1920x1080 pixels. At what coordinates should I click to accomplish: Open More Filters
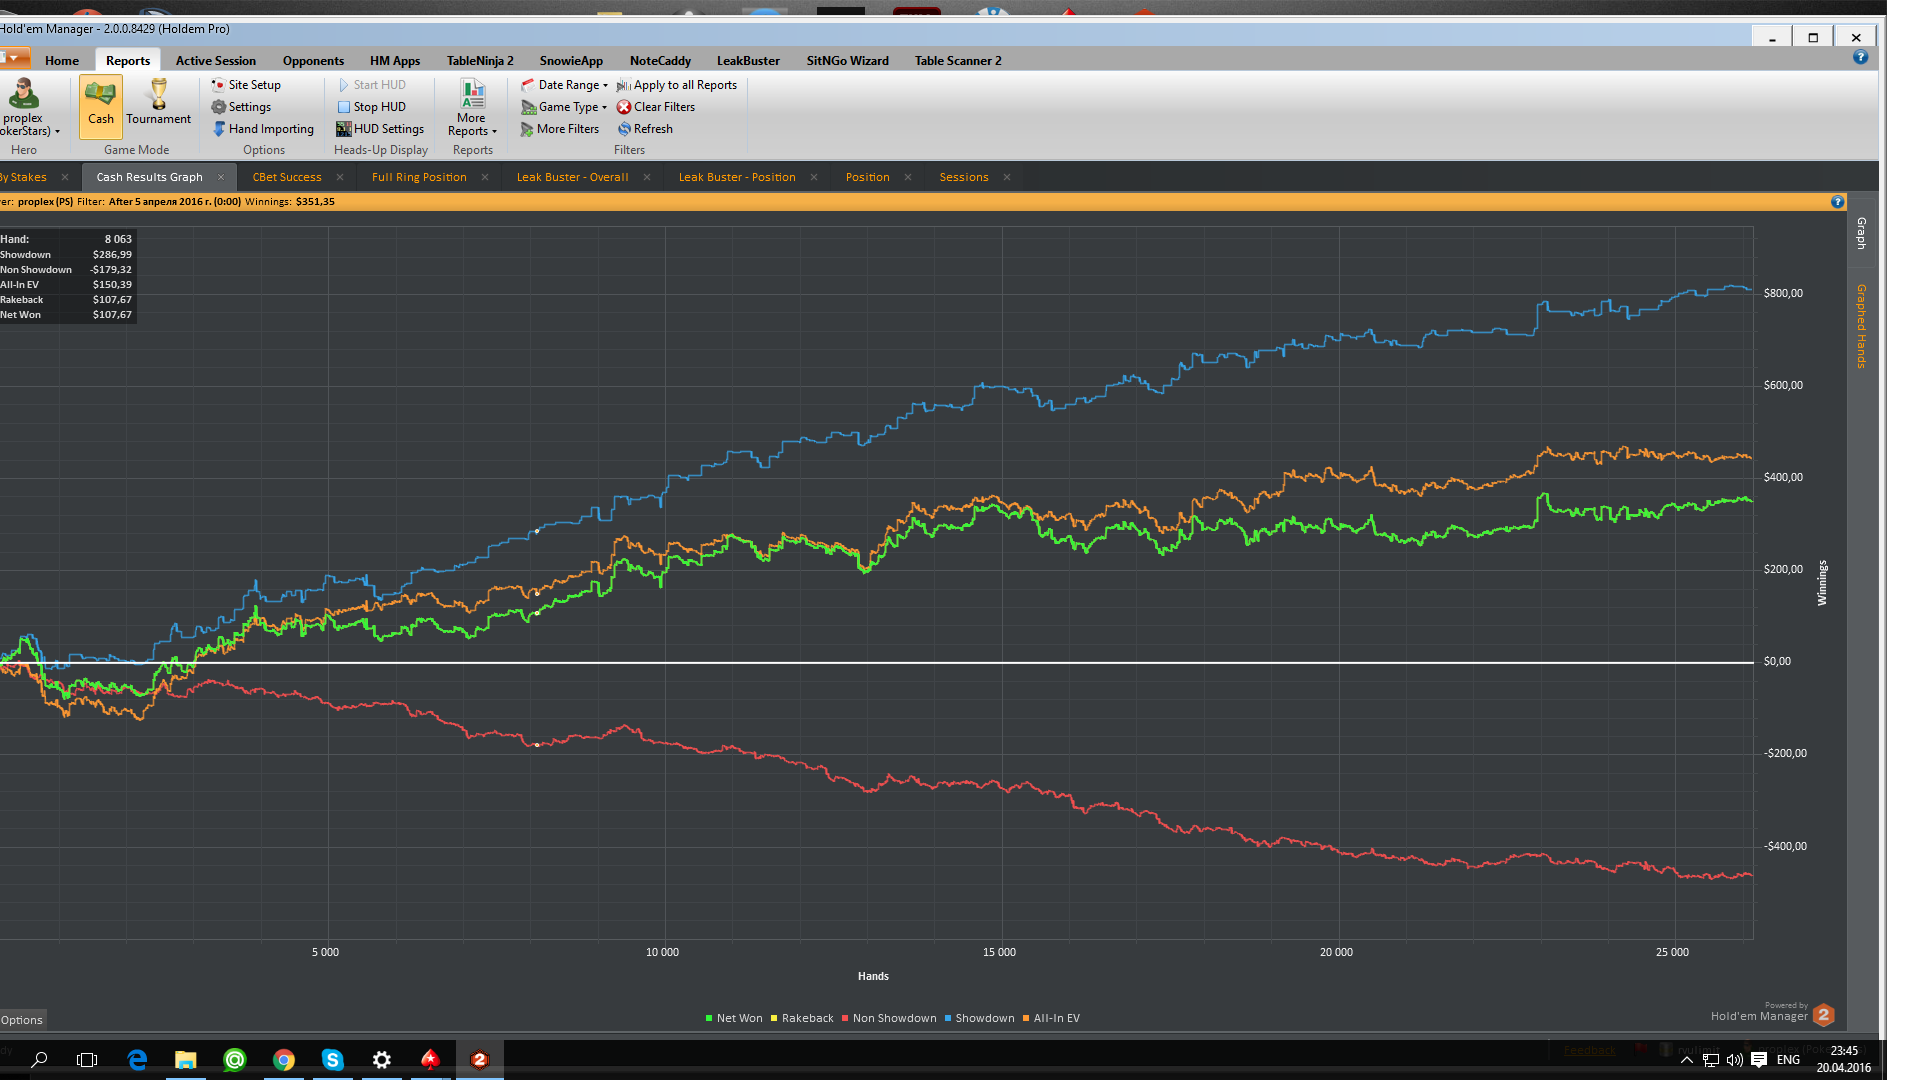click(560, 129)
